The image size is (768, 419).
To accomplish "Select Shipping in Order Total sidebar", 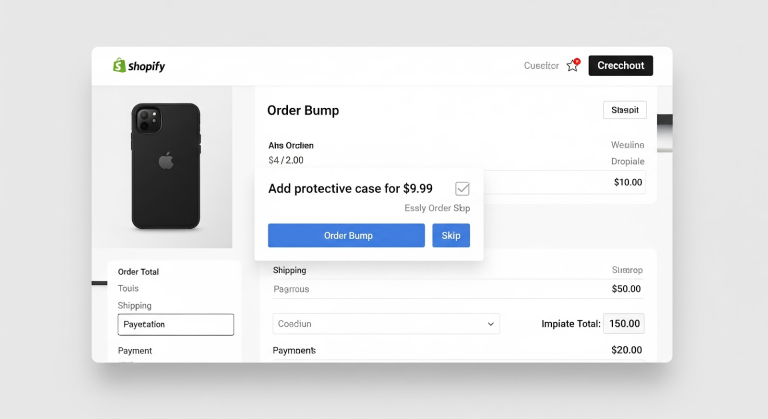I will point(135,305).
